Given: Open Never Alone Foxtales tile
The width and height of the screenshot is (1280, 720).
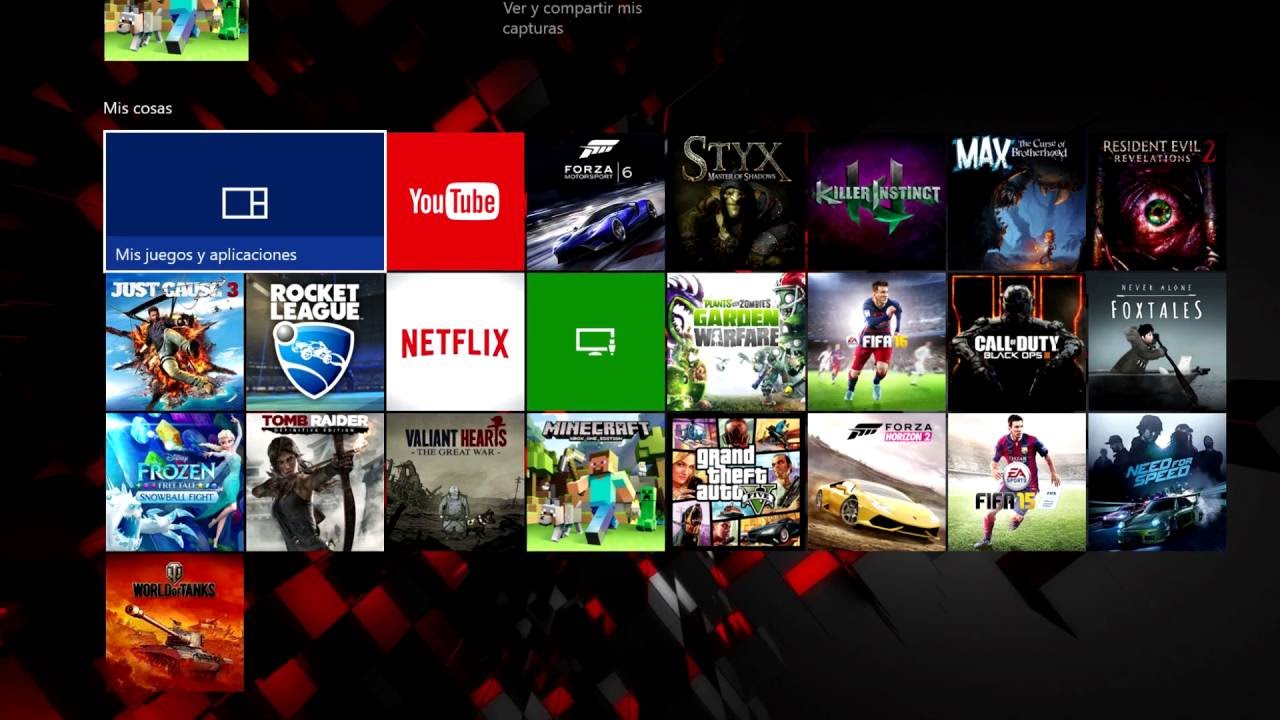Looking at the screenshot, I should [x=1157, y=342].
